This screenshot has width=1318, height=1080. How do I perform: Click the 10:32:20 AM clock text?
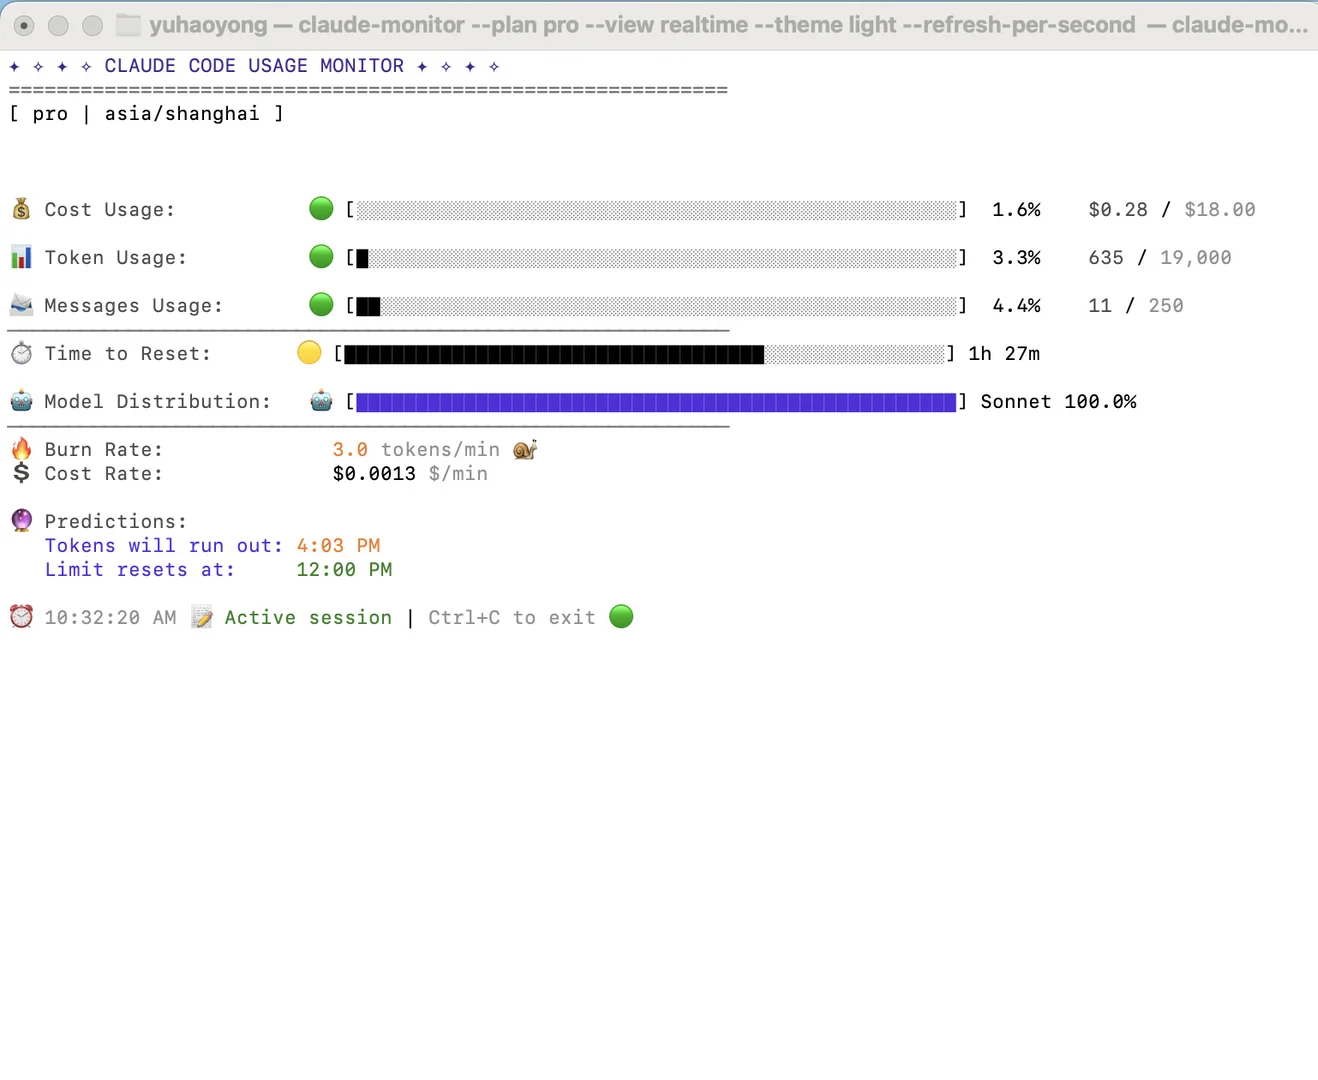[x=110, y=618]
